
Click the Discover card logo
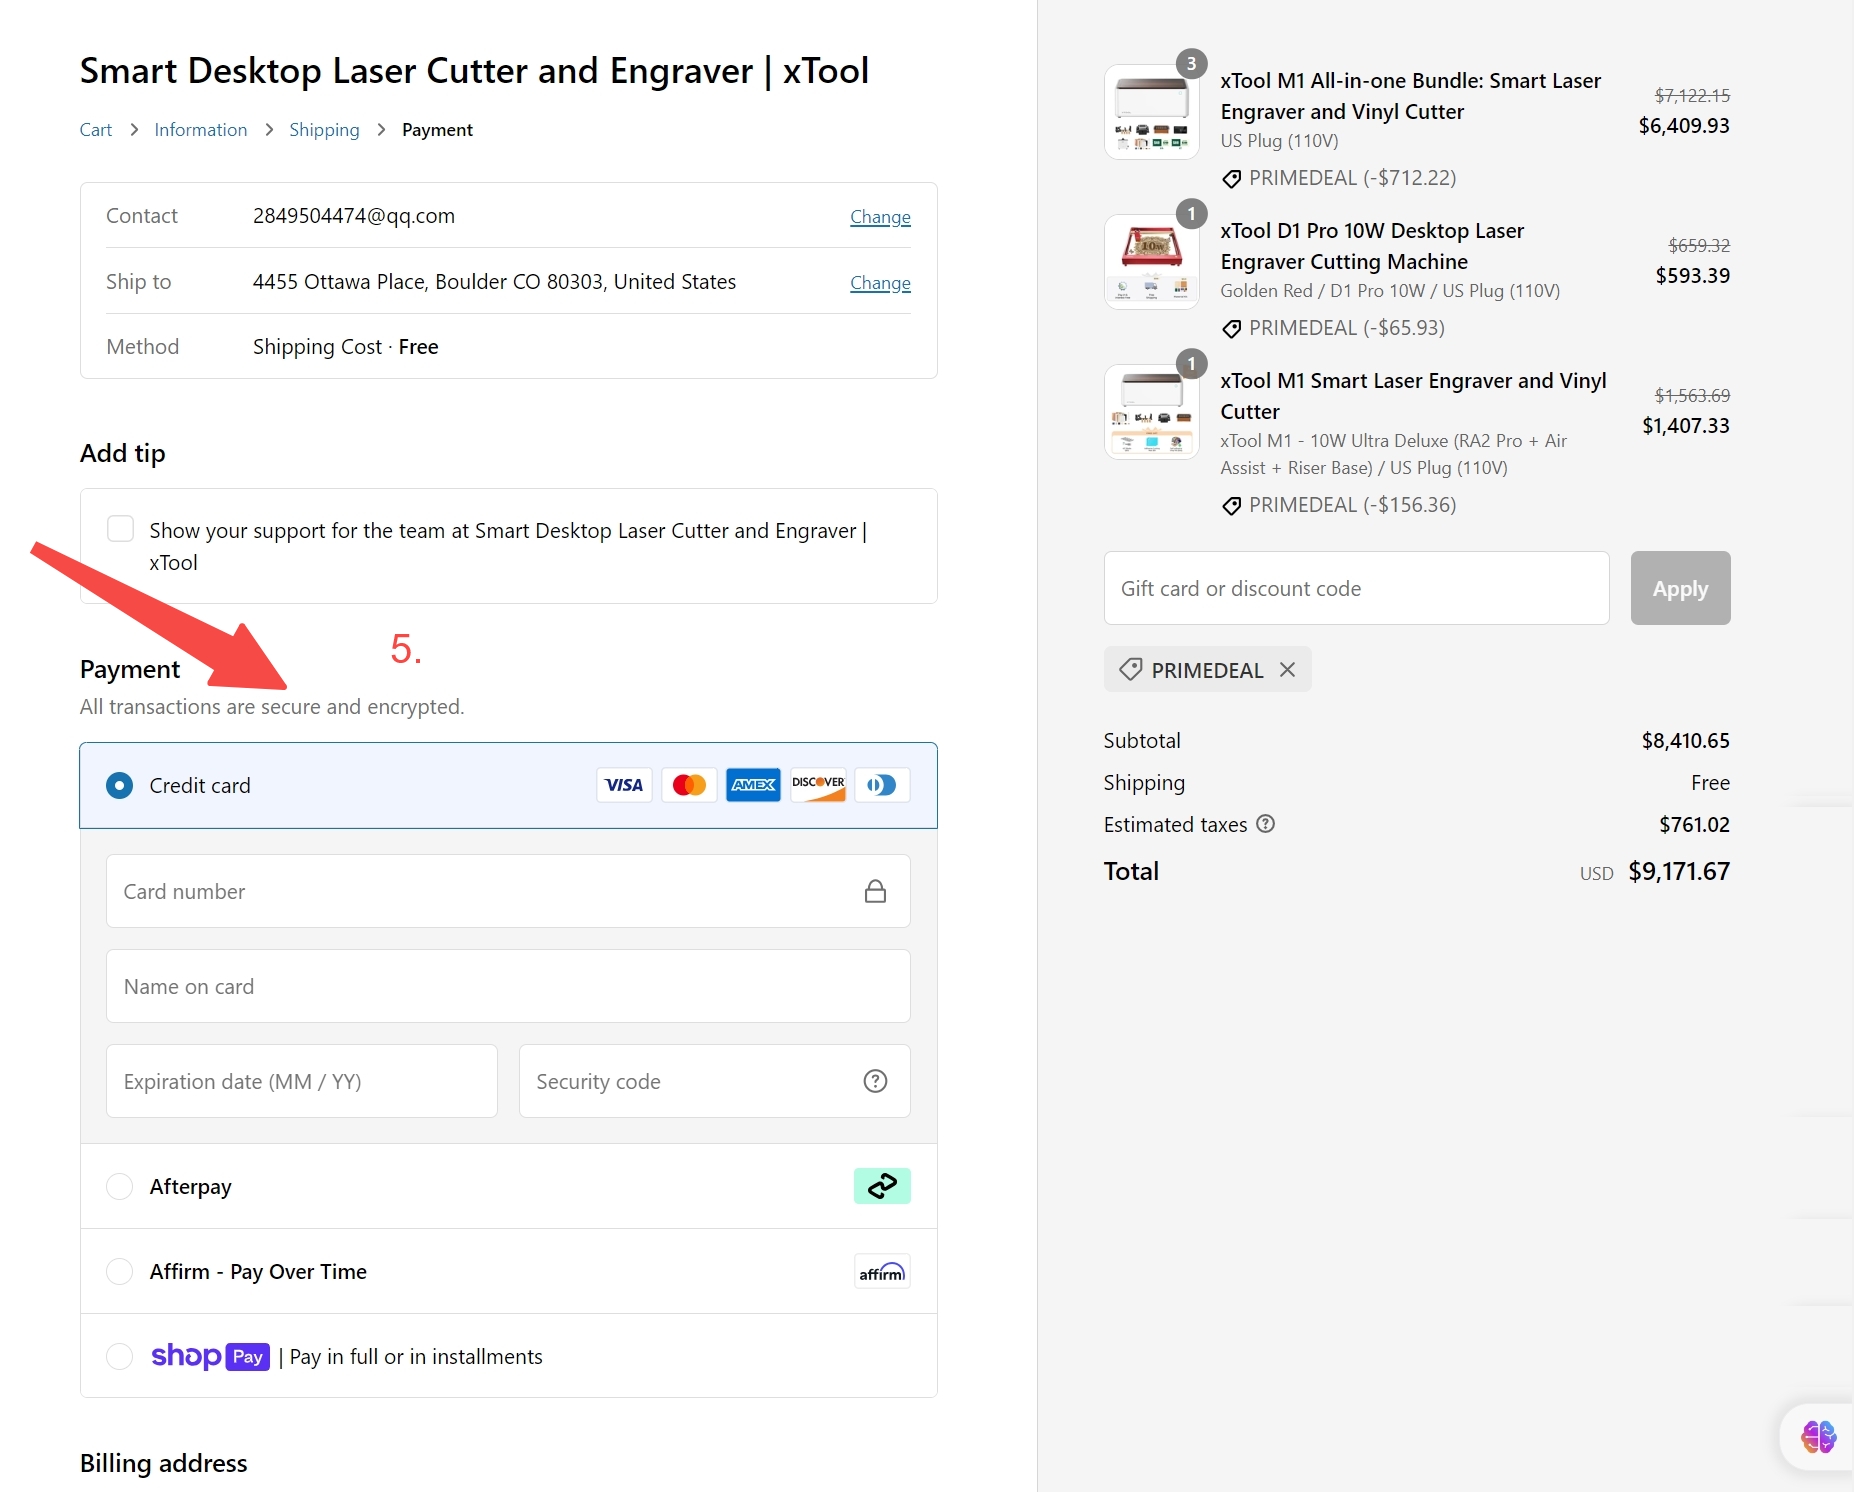pos(818,785)
